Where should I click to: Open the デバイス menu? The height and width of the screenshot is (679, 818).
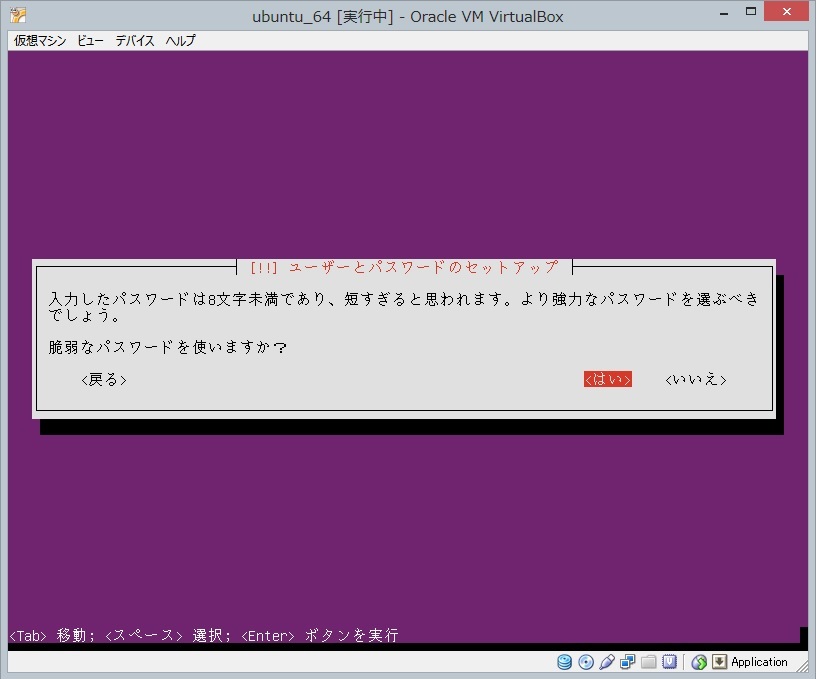[x=135, y=41]
